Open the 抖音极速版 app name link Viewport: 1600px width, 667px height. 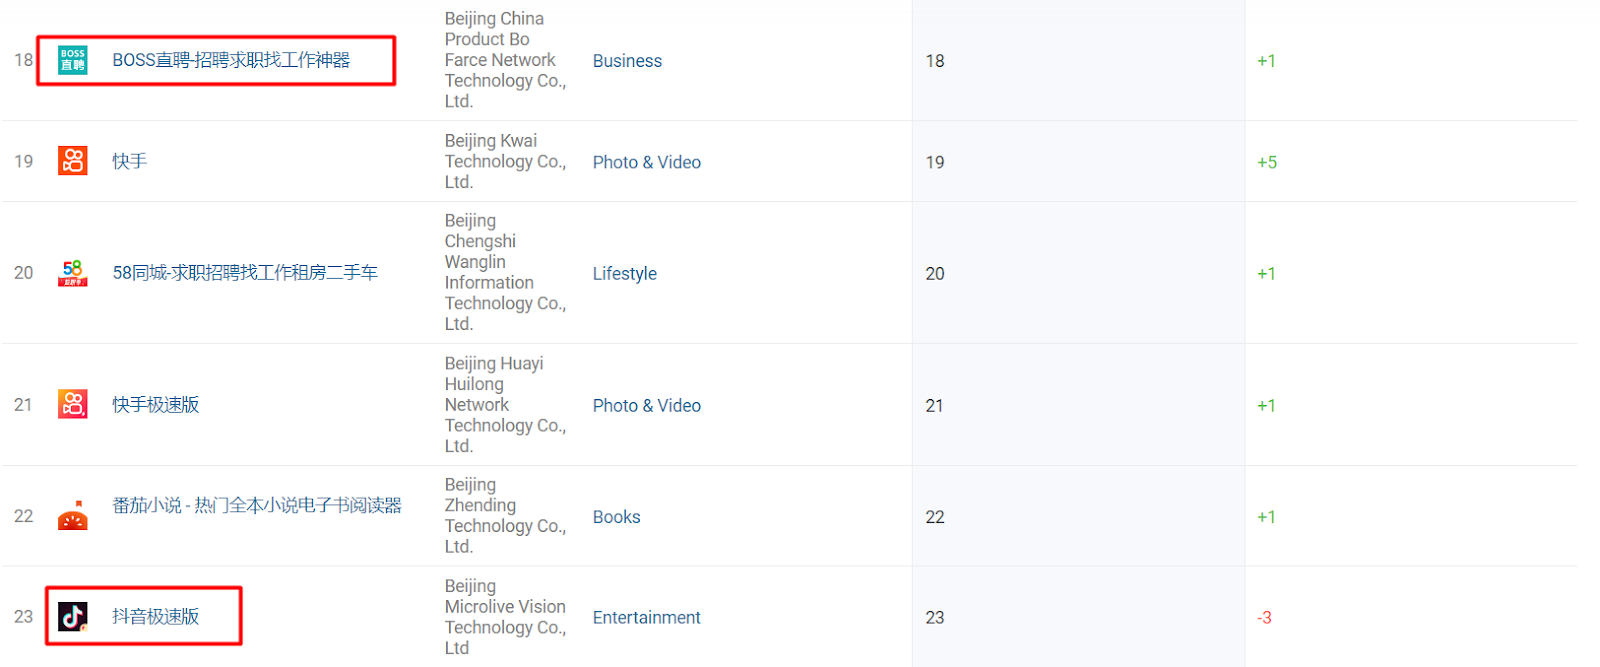(x=156, y=616)
